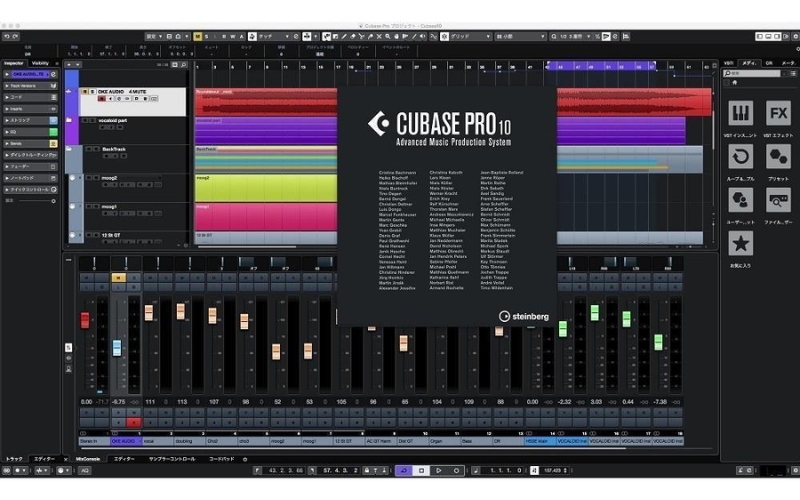Open grid type dropdown in toolbar
Image resolution: width=800 pixels, height=500 pixels.
coord(470,36)
